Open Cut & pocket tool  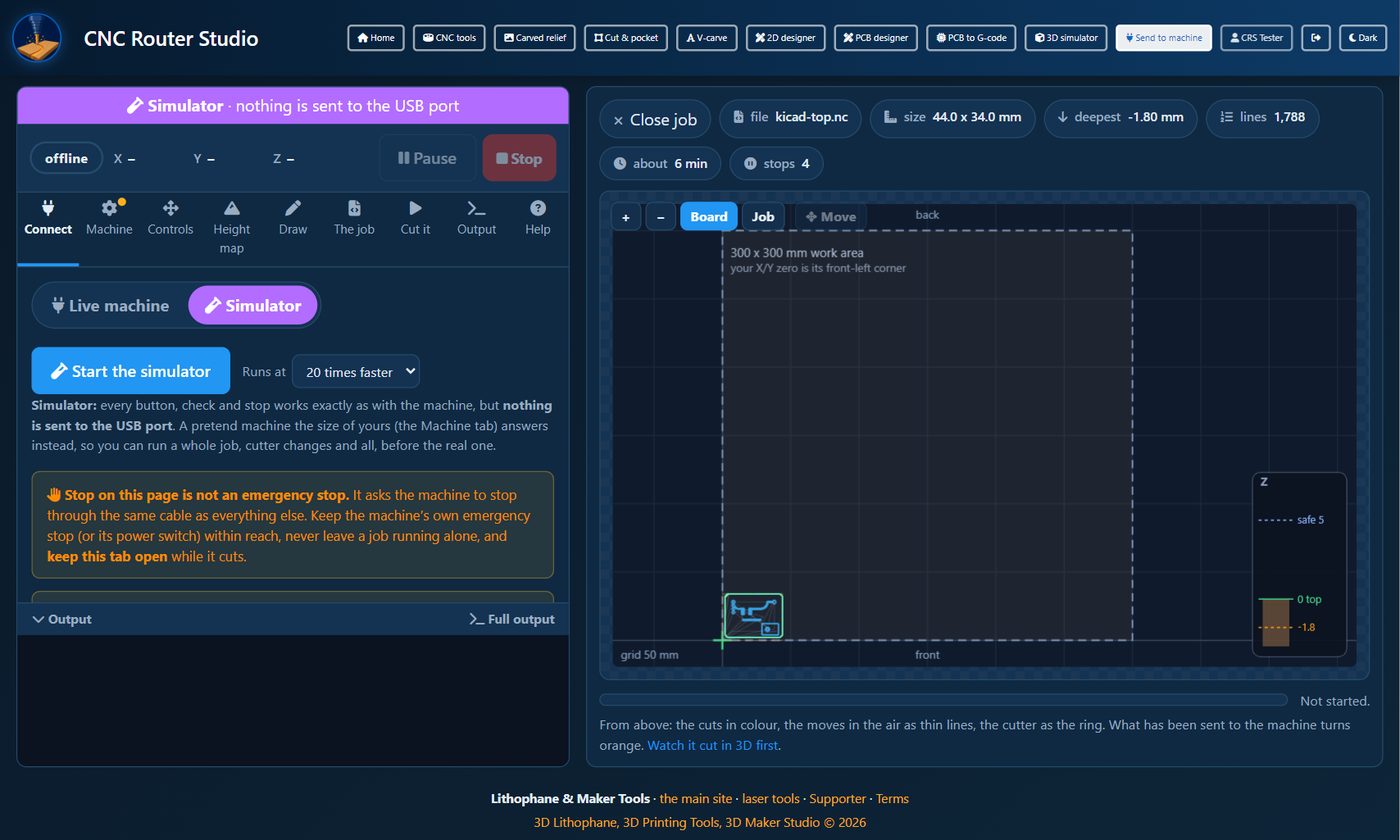point(626,38)
